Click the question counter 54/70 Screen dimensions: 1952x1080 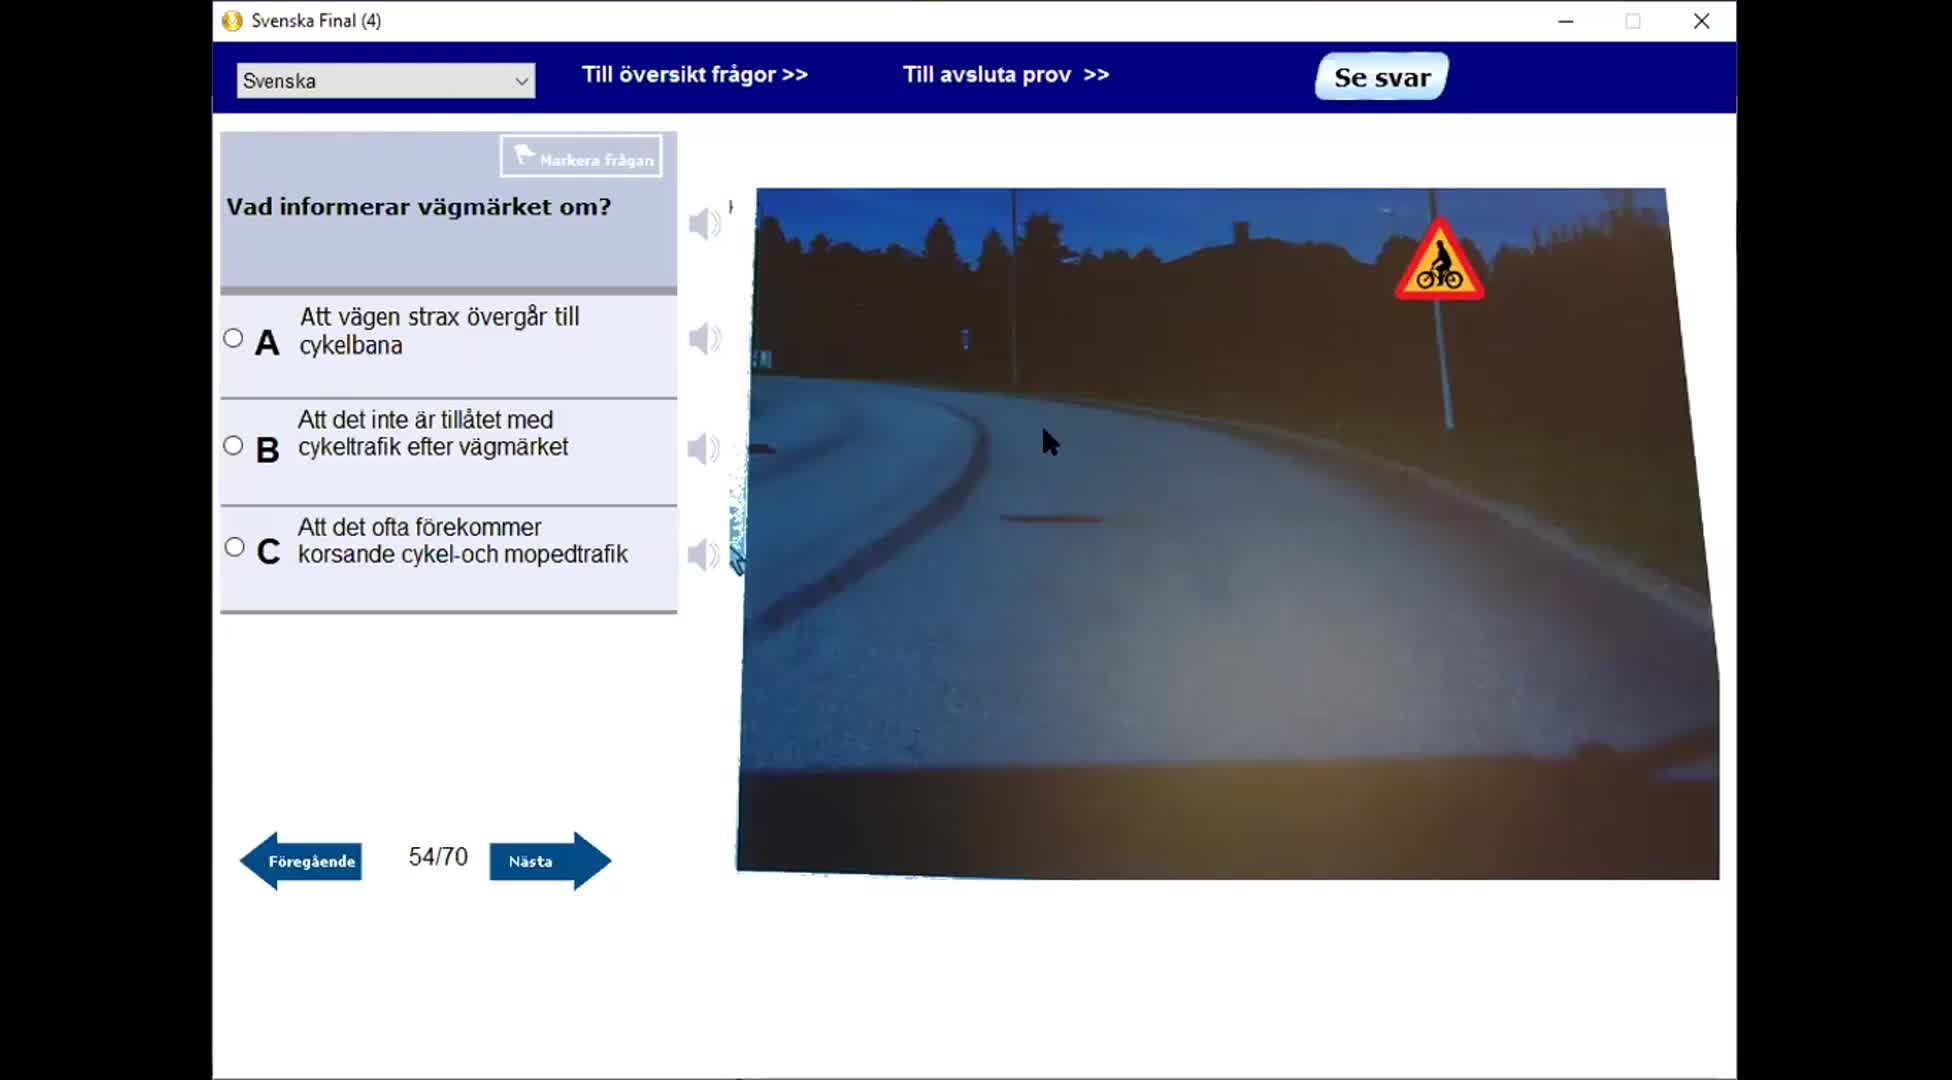pos(438,857)
